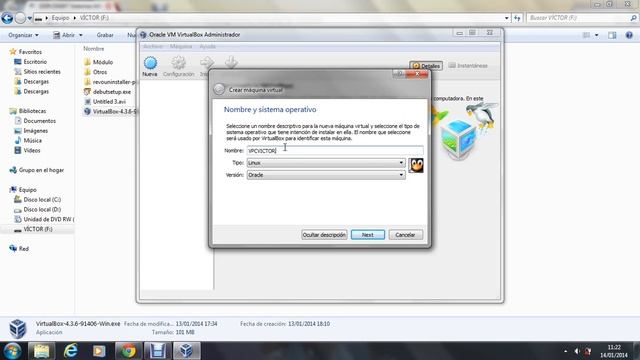This screenshot has height=360, width=640.
Task: Click Ocultar descripción button
Action: point(324,235)
